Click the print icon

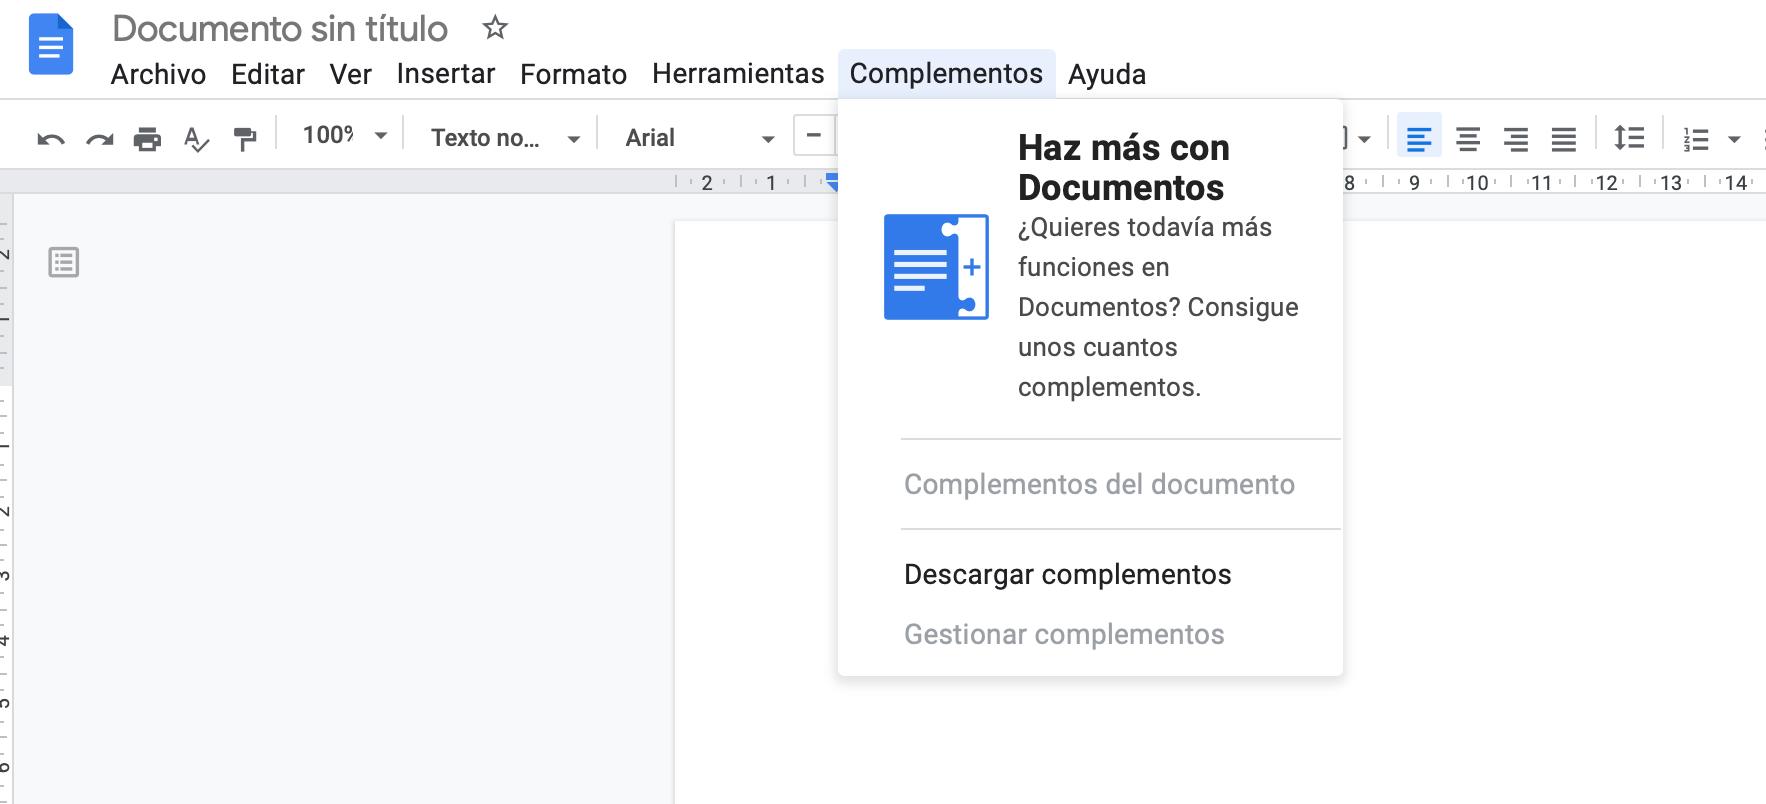pyautogui.click(x=147, y=139)
